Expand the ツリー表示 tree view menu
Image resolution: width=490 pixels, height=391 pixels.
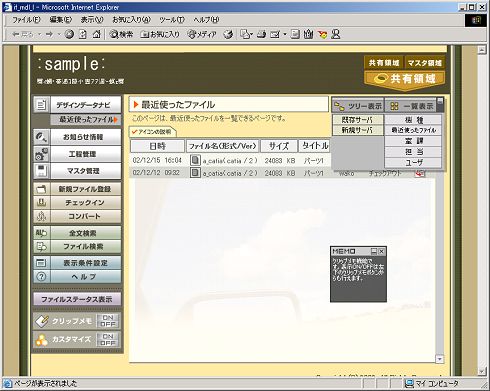(x=358, y=106)
